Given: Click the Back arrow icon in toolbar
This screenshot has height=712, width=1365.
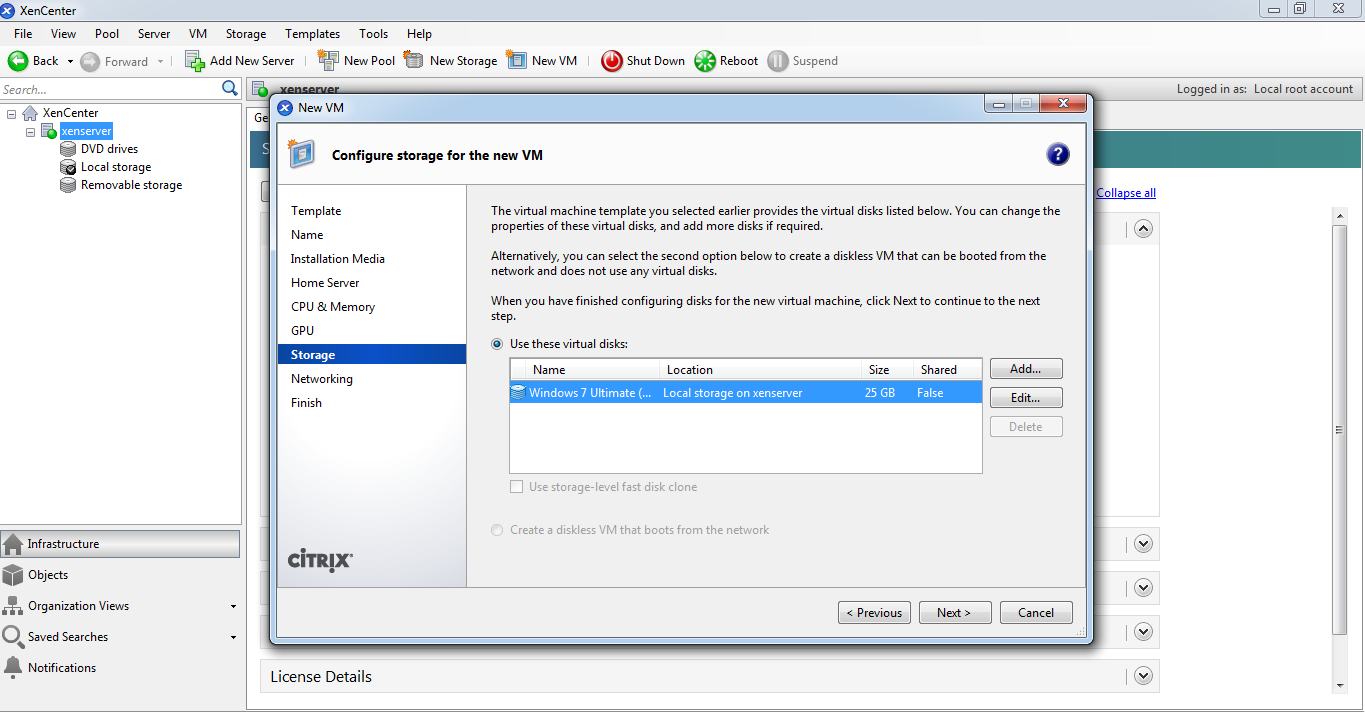Looking at the screenshot, I should point(18,61).
